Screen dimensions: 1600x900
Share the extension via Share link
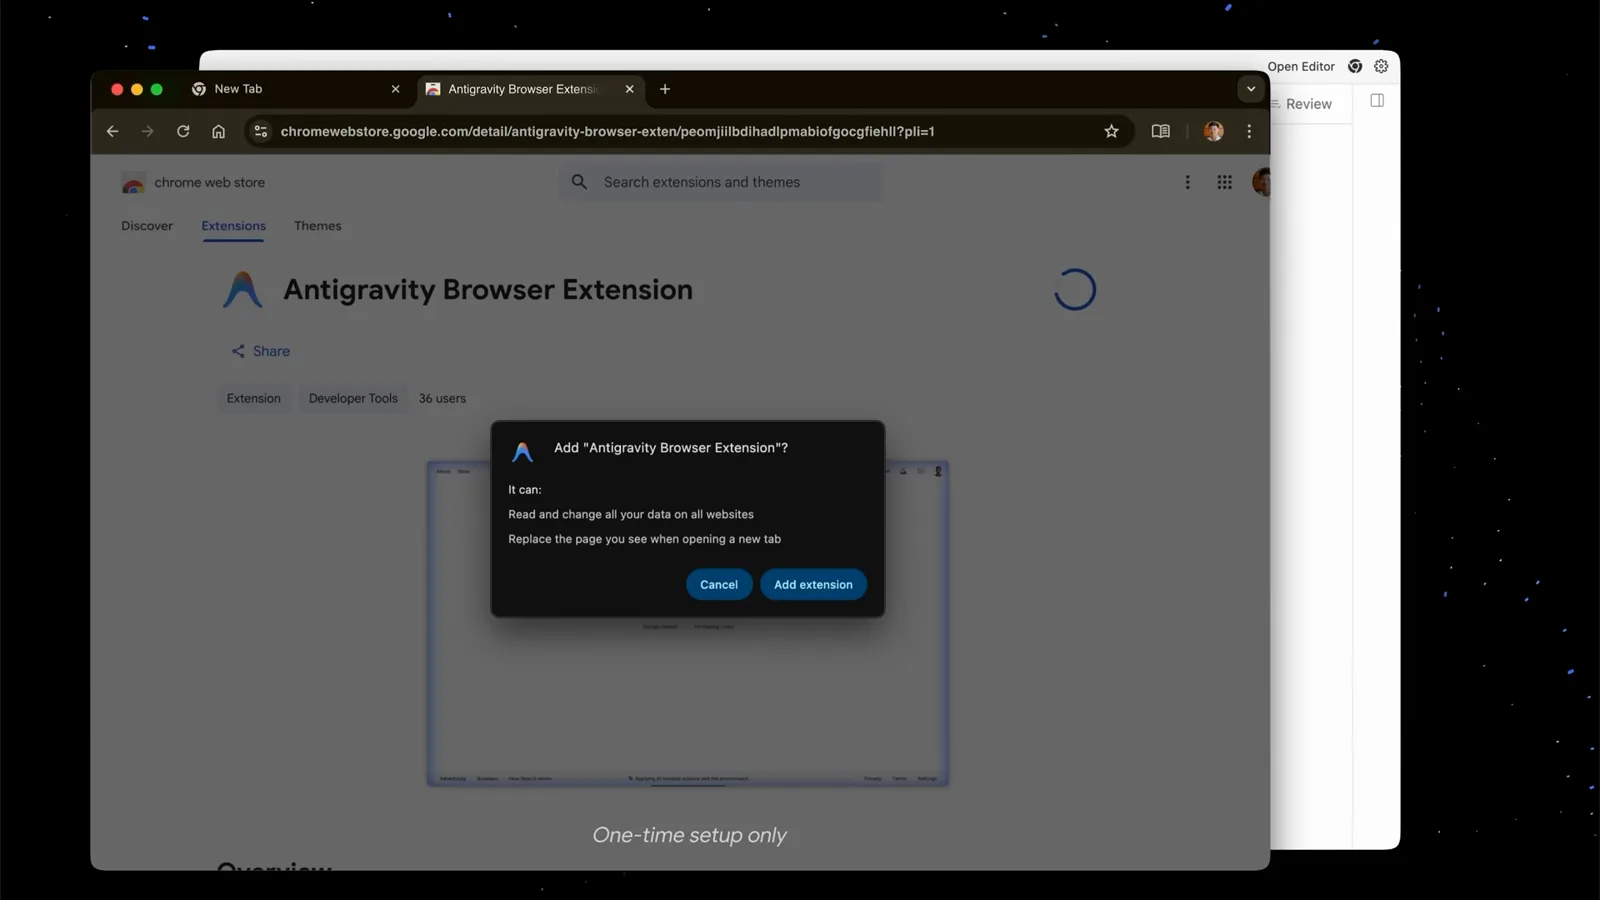coord(260,351)
